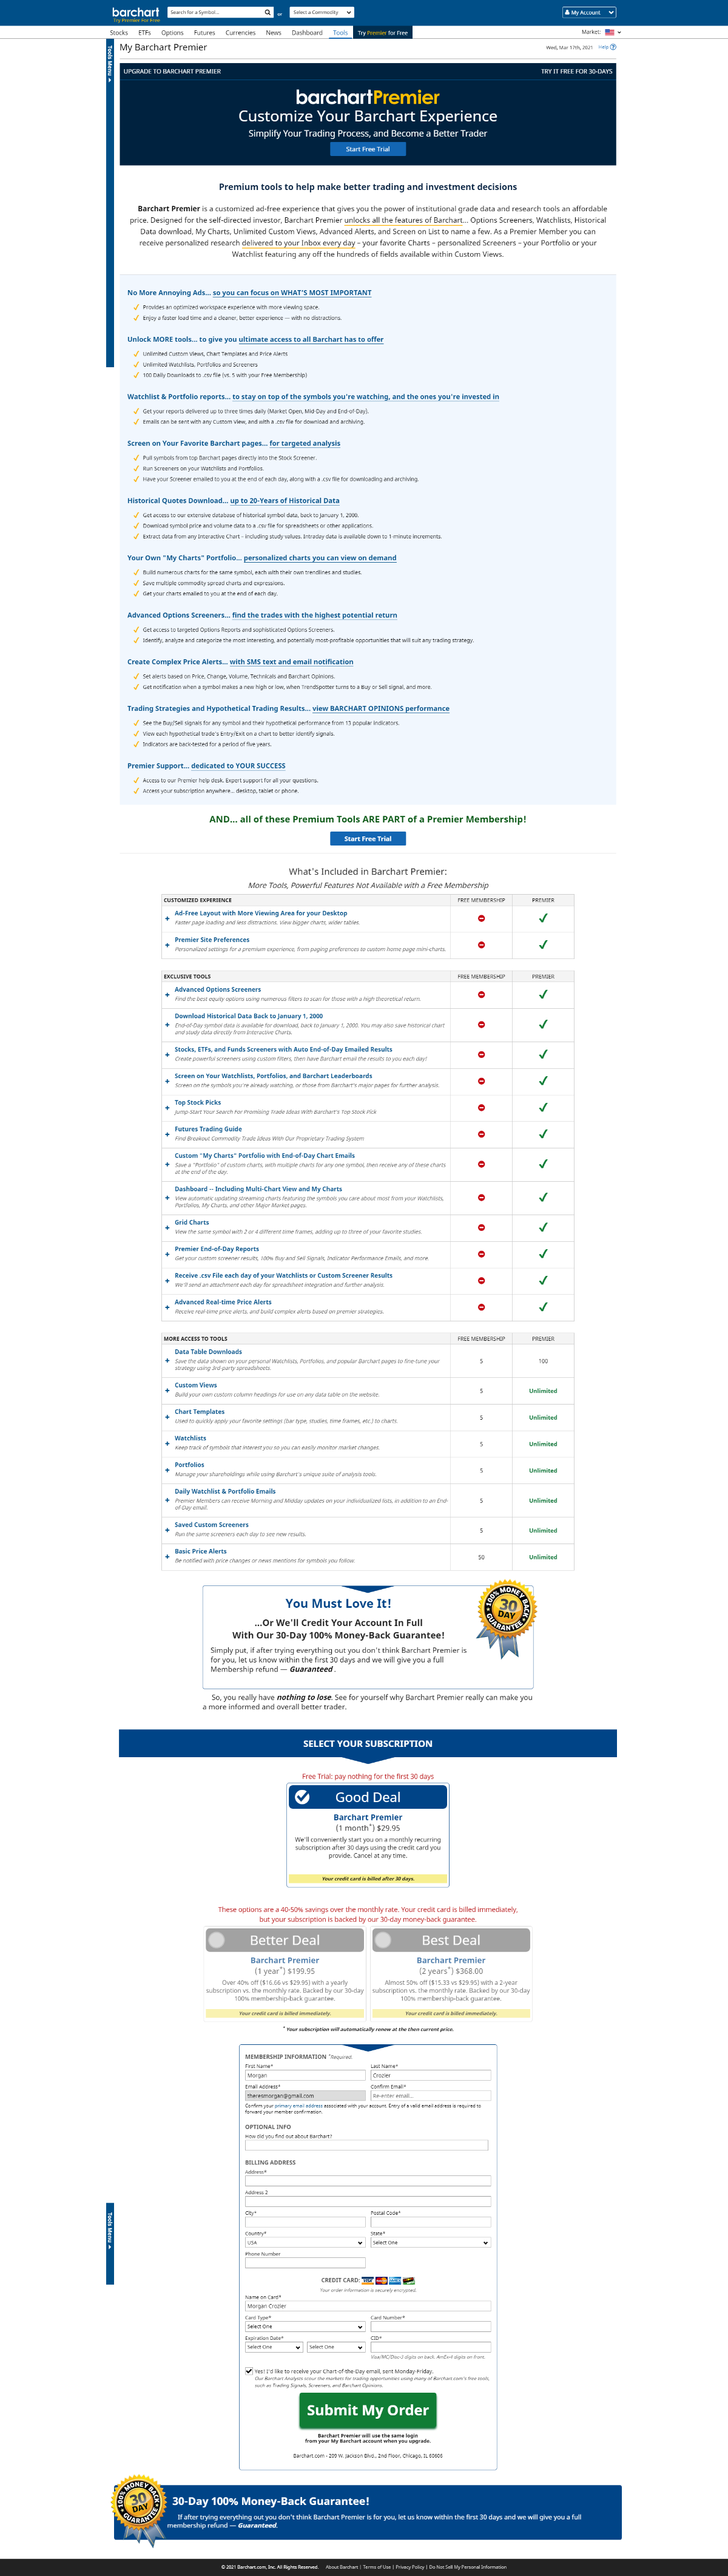This screenshot has width=728, height=2576.
Task: Uncheck the Chart-of-the-Day email checkbox
Action: pyautogui.click(x=249, y=2371)
